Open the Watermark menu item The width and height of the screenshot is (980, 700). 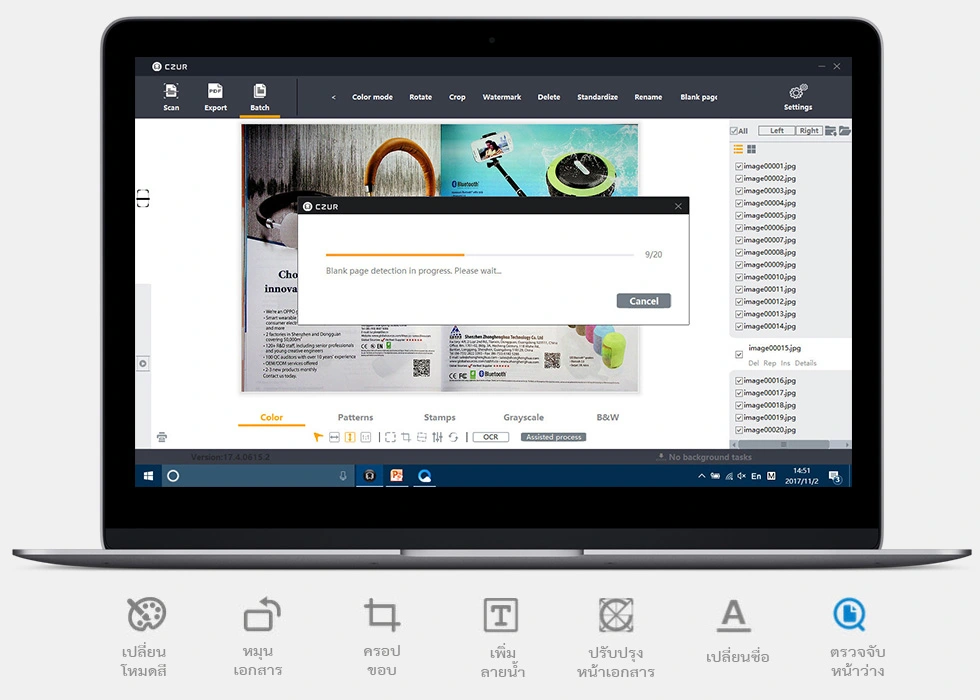[x=501, y=97]
